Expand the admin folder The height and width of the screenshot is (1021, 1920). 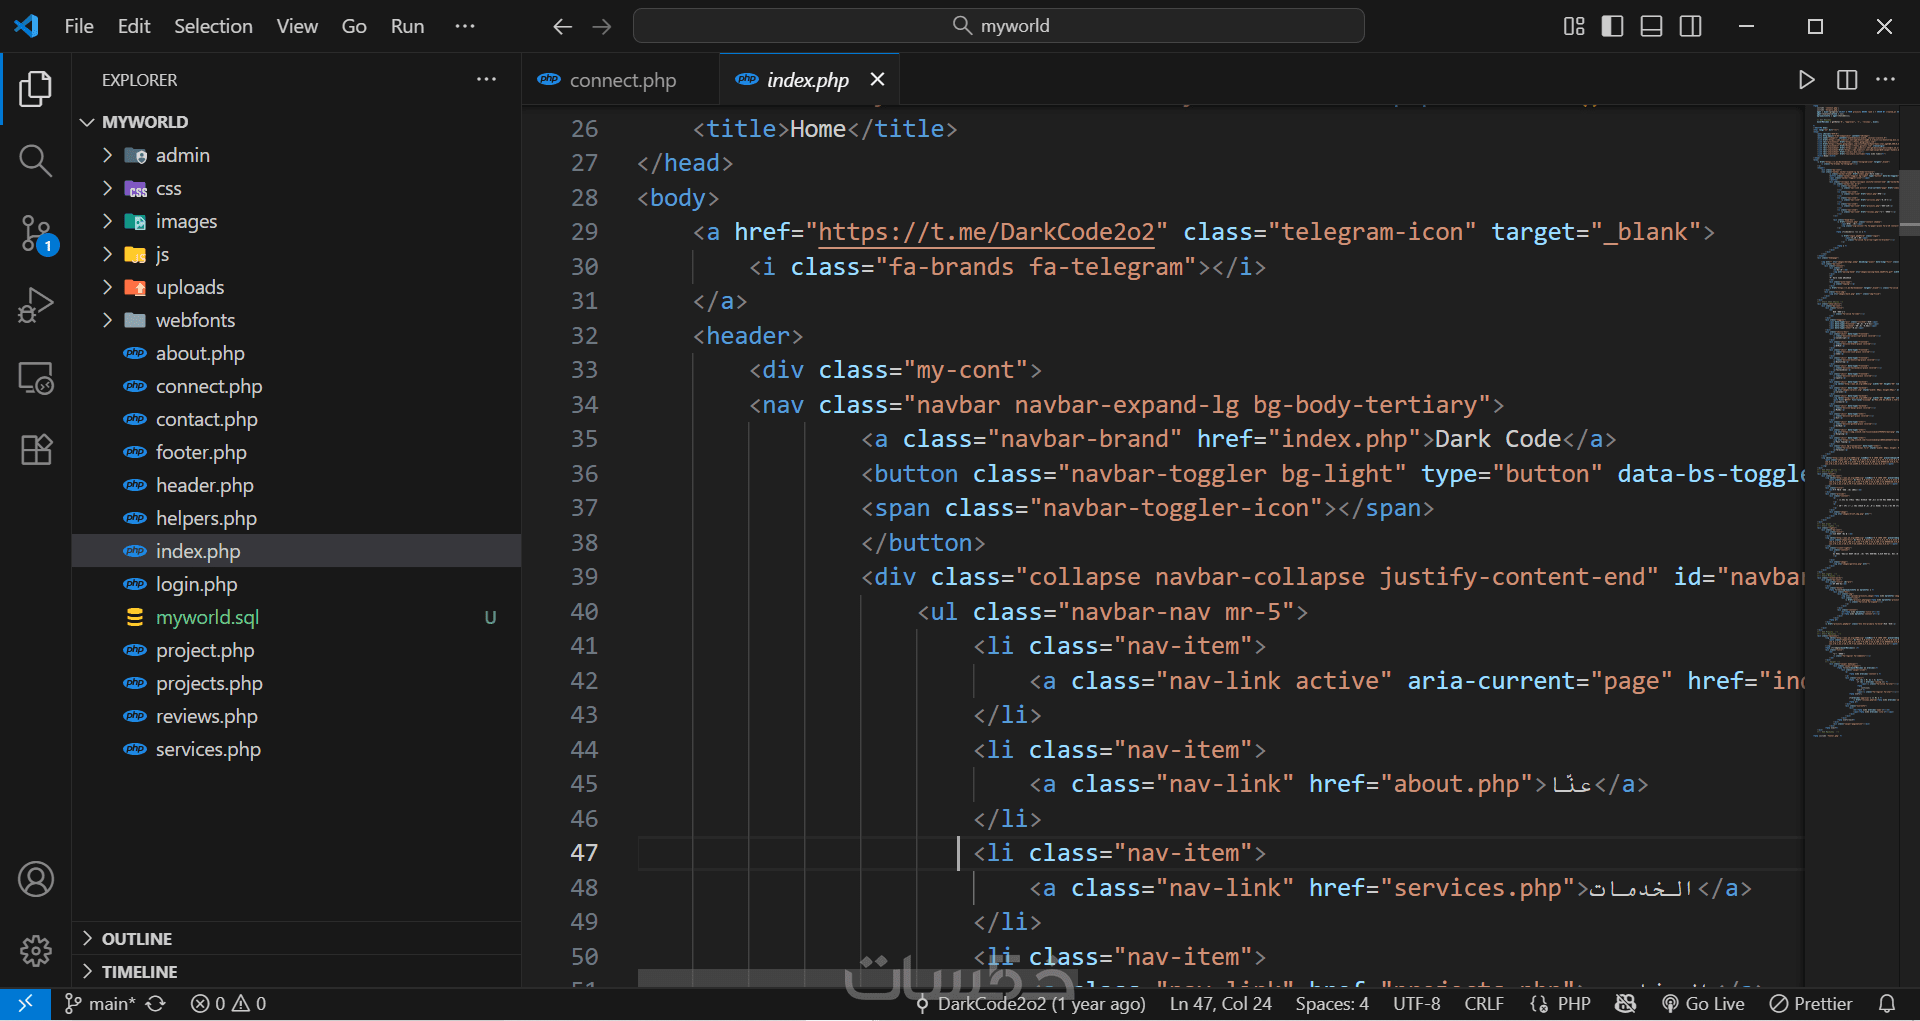point(296,155)
